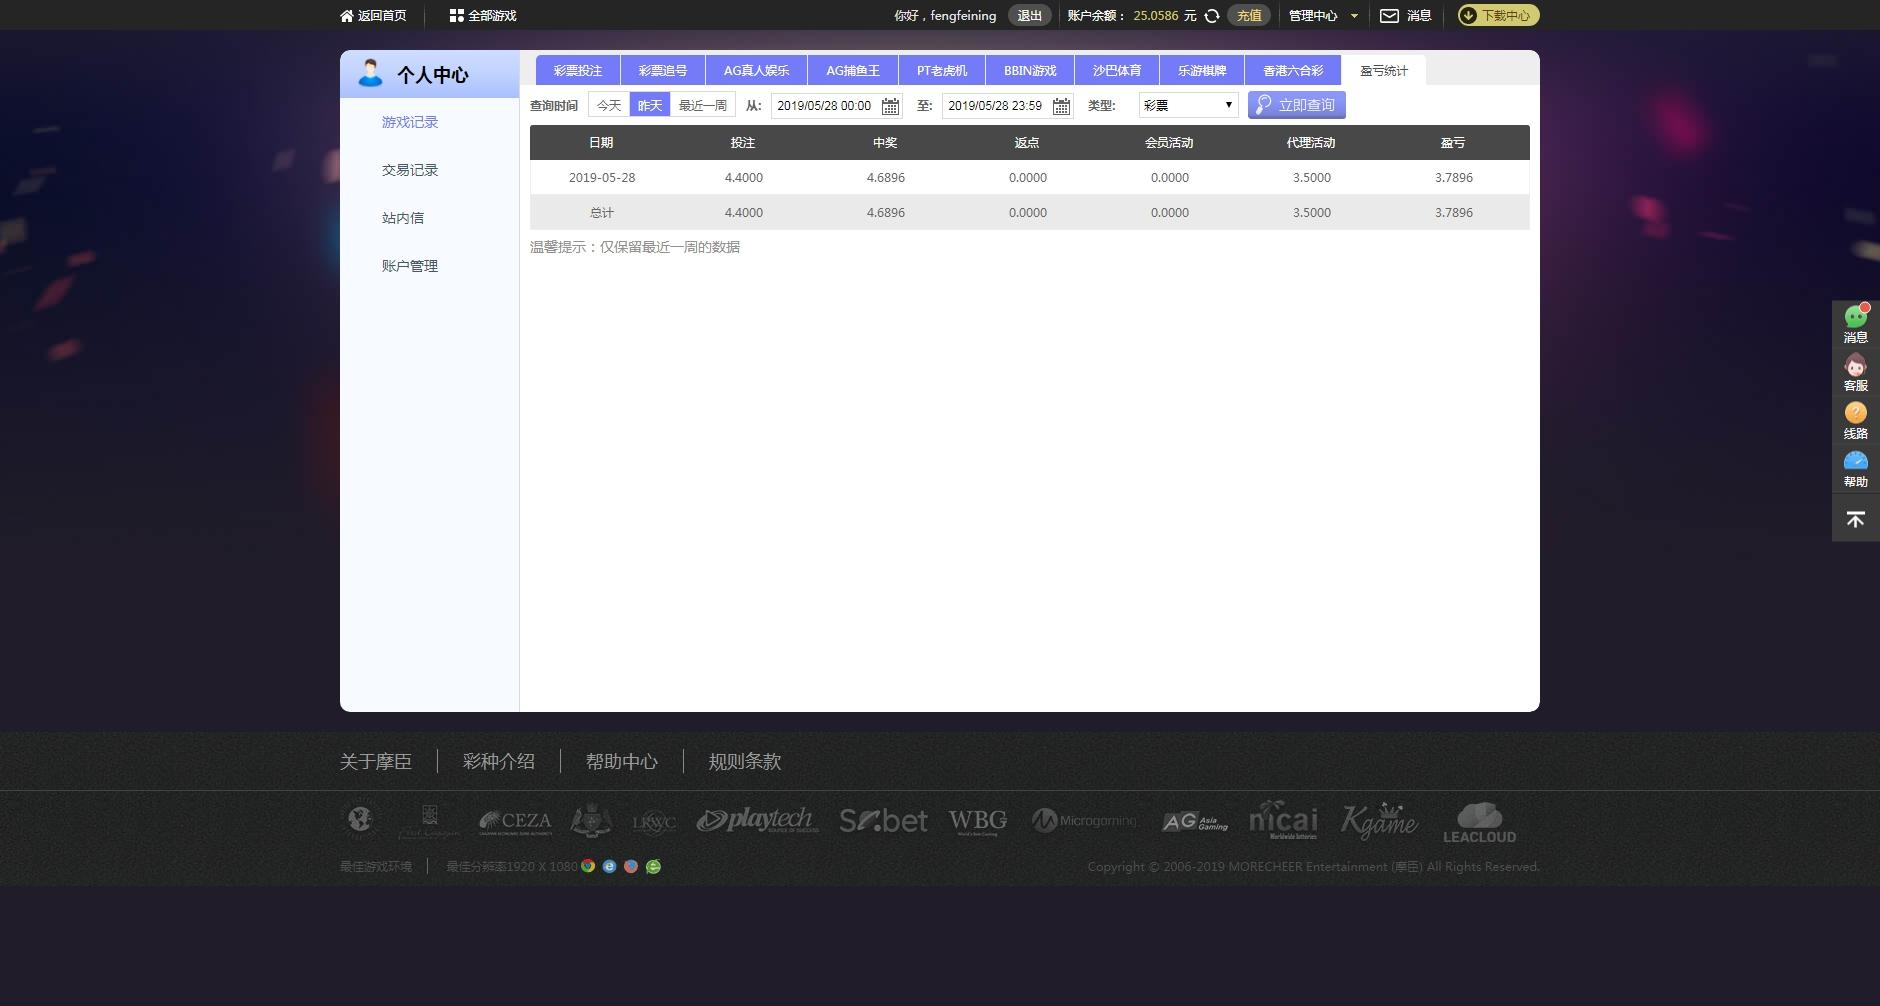1880x1006 pixels.
Task: Click the balance refresh icon
Action: point(1211,16)
